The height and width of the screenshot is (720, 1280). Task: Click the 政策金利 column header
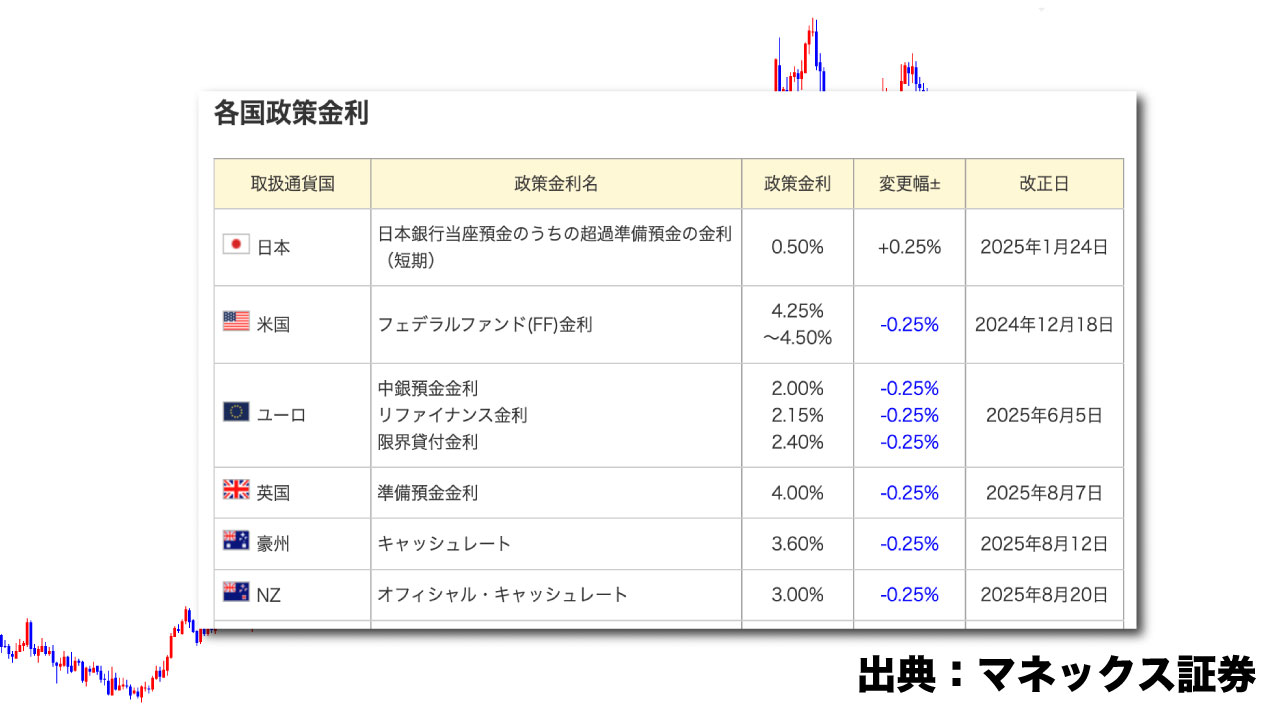[797, 184]
